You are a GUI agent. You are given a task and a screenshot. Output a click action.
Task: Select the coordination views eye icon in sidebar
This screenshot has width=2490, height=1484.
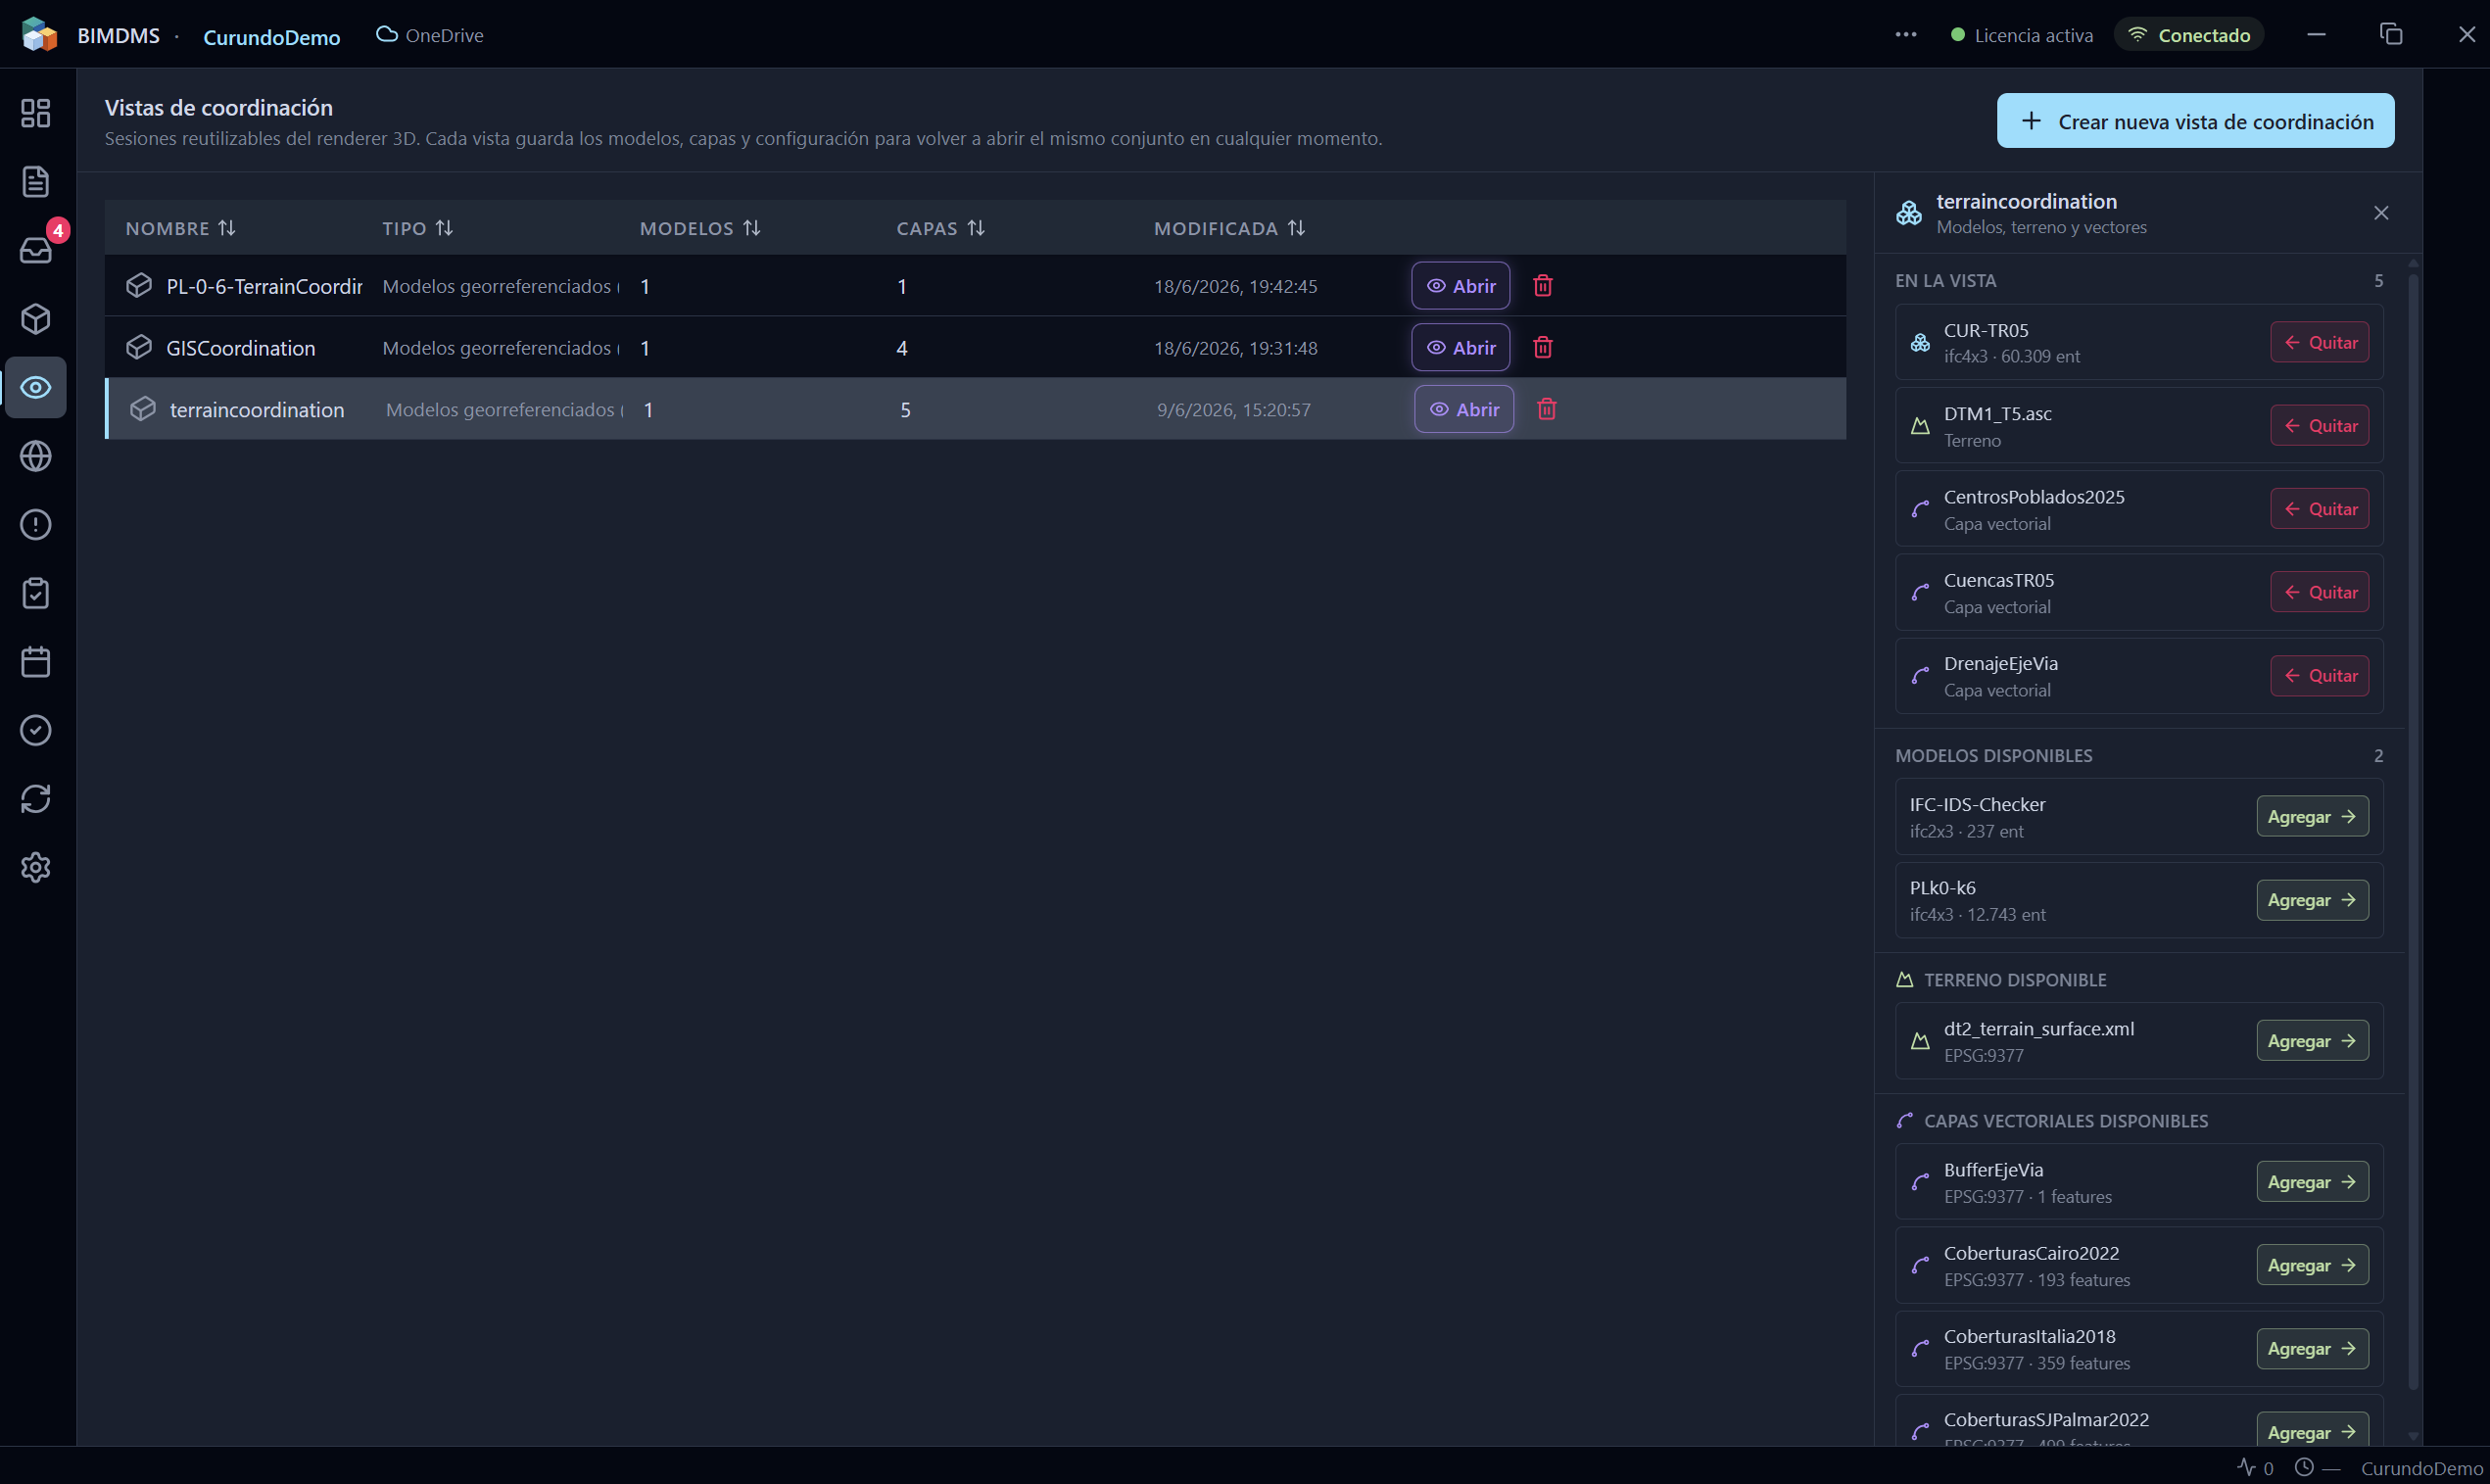tap(36, 387)
